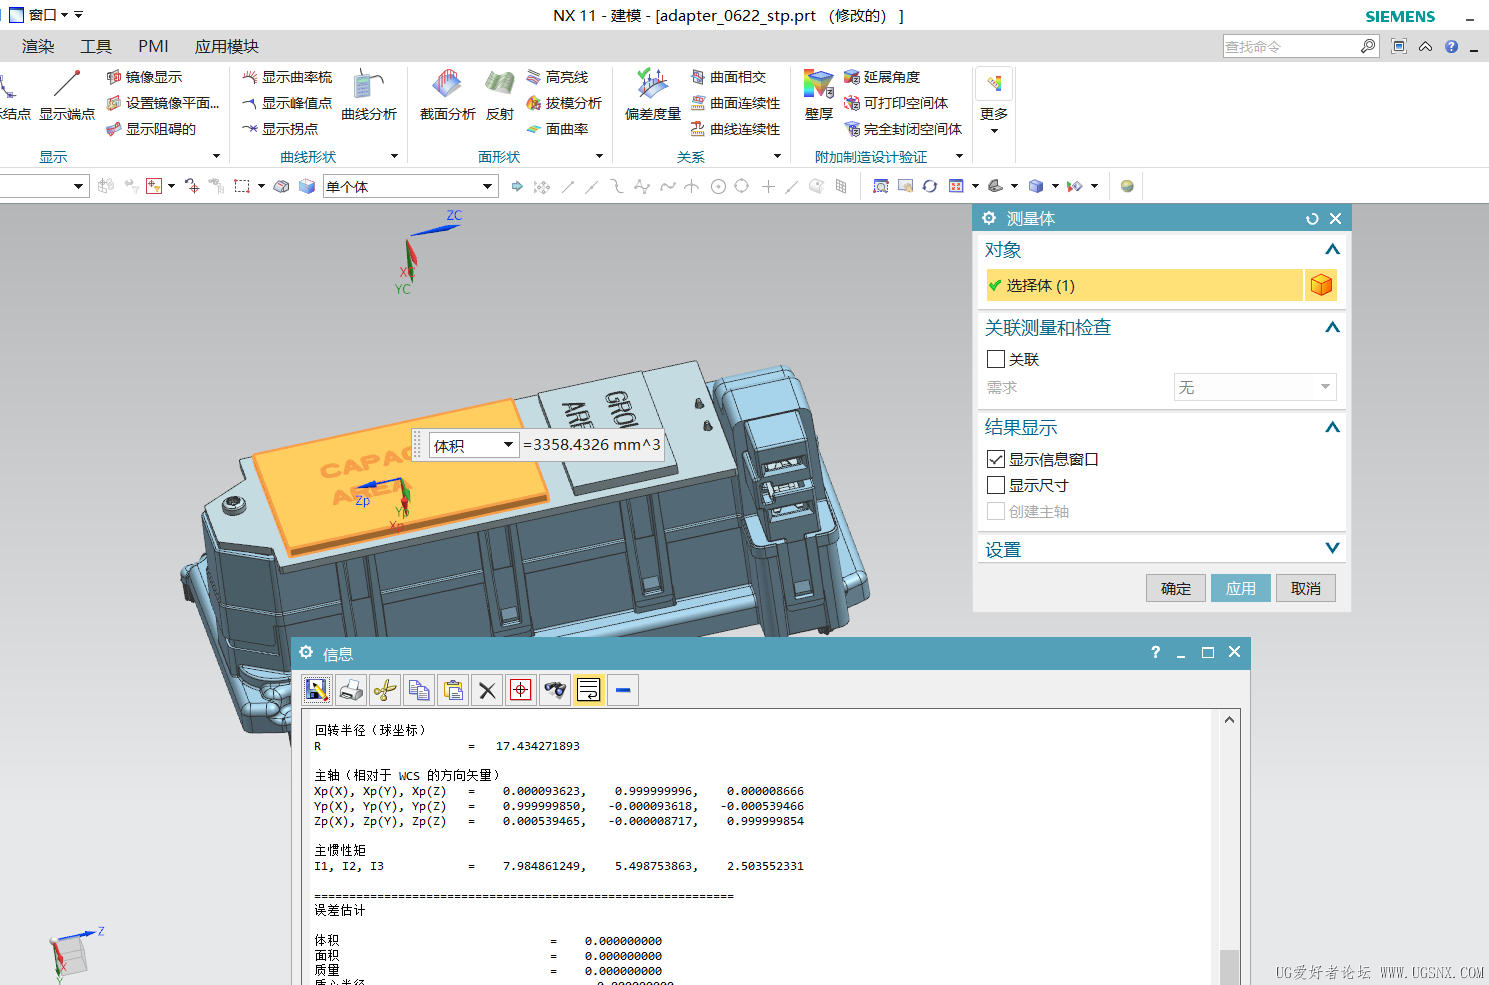Click the 镜像显示 mirror display tool
Viewport: 1489px width, 985px height.
click(144, 77)
